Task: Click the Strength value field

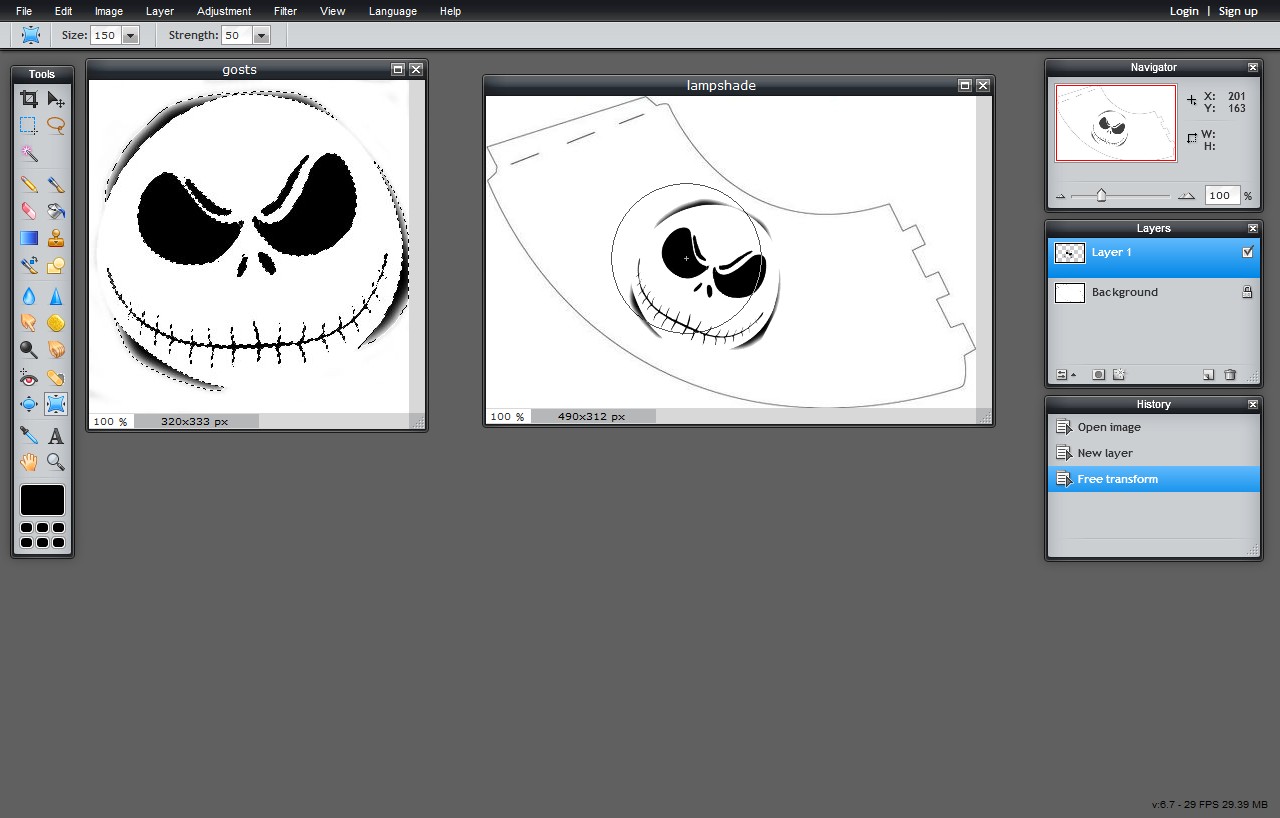Action: click(236, 35)
